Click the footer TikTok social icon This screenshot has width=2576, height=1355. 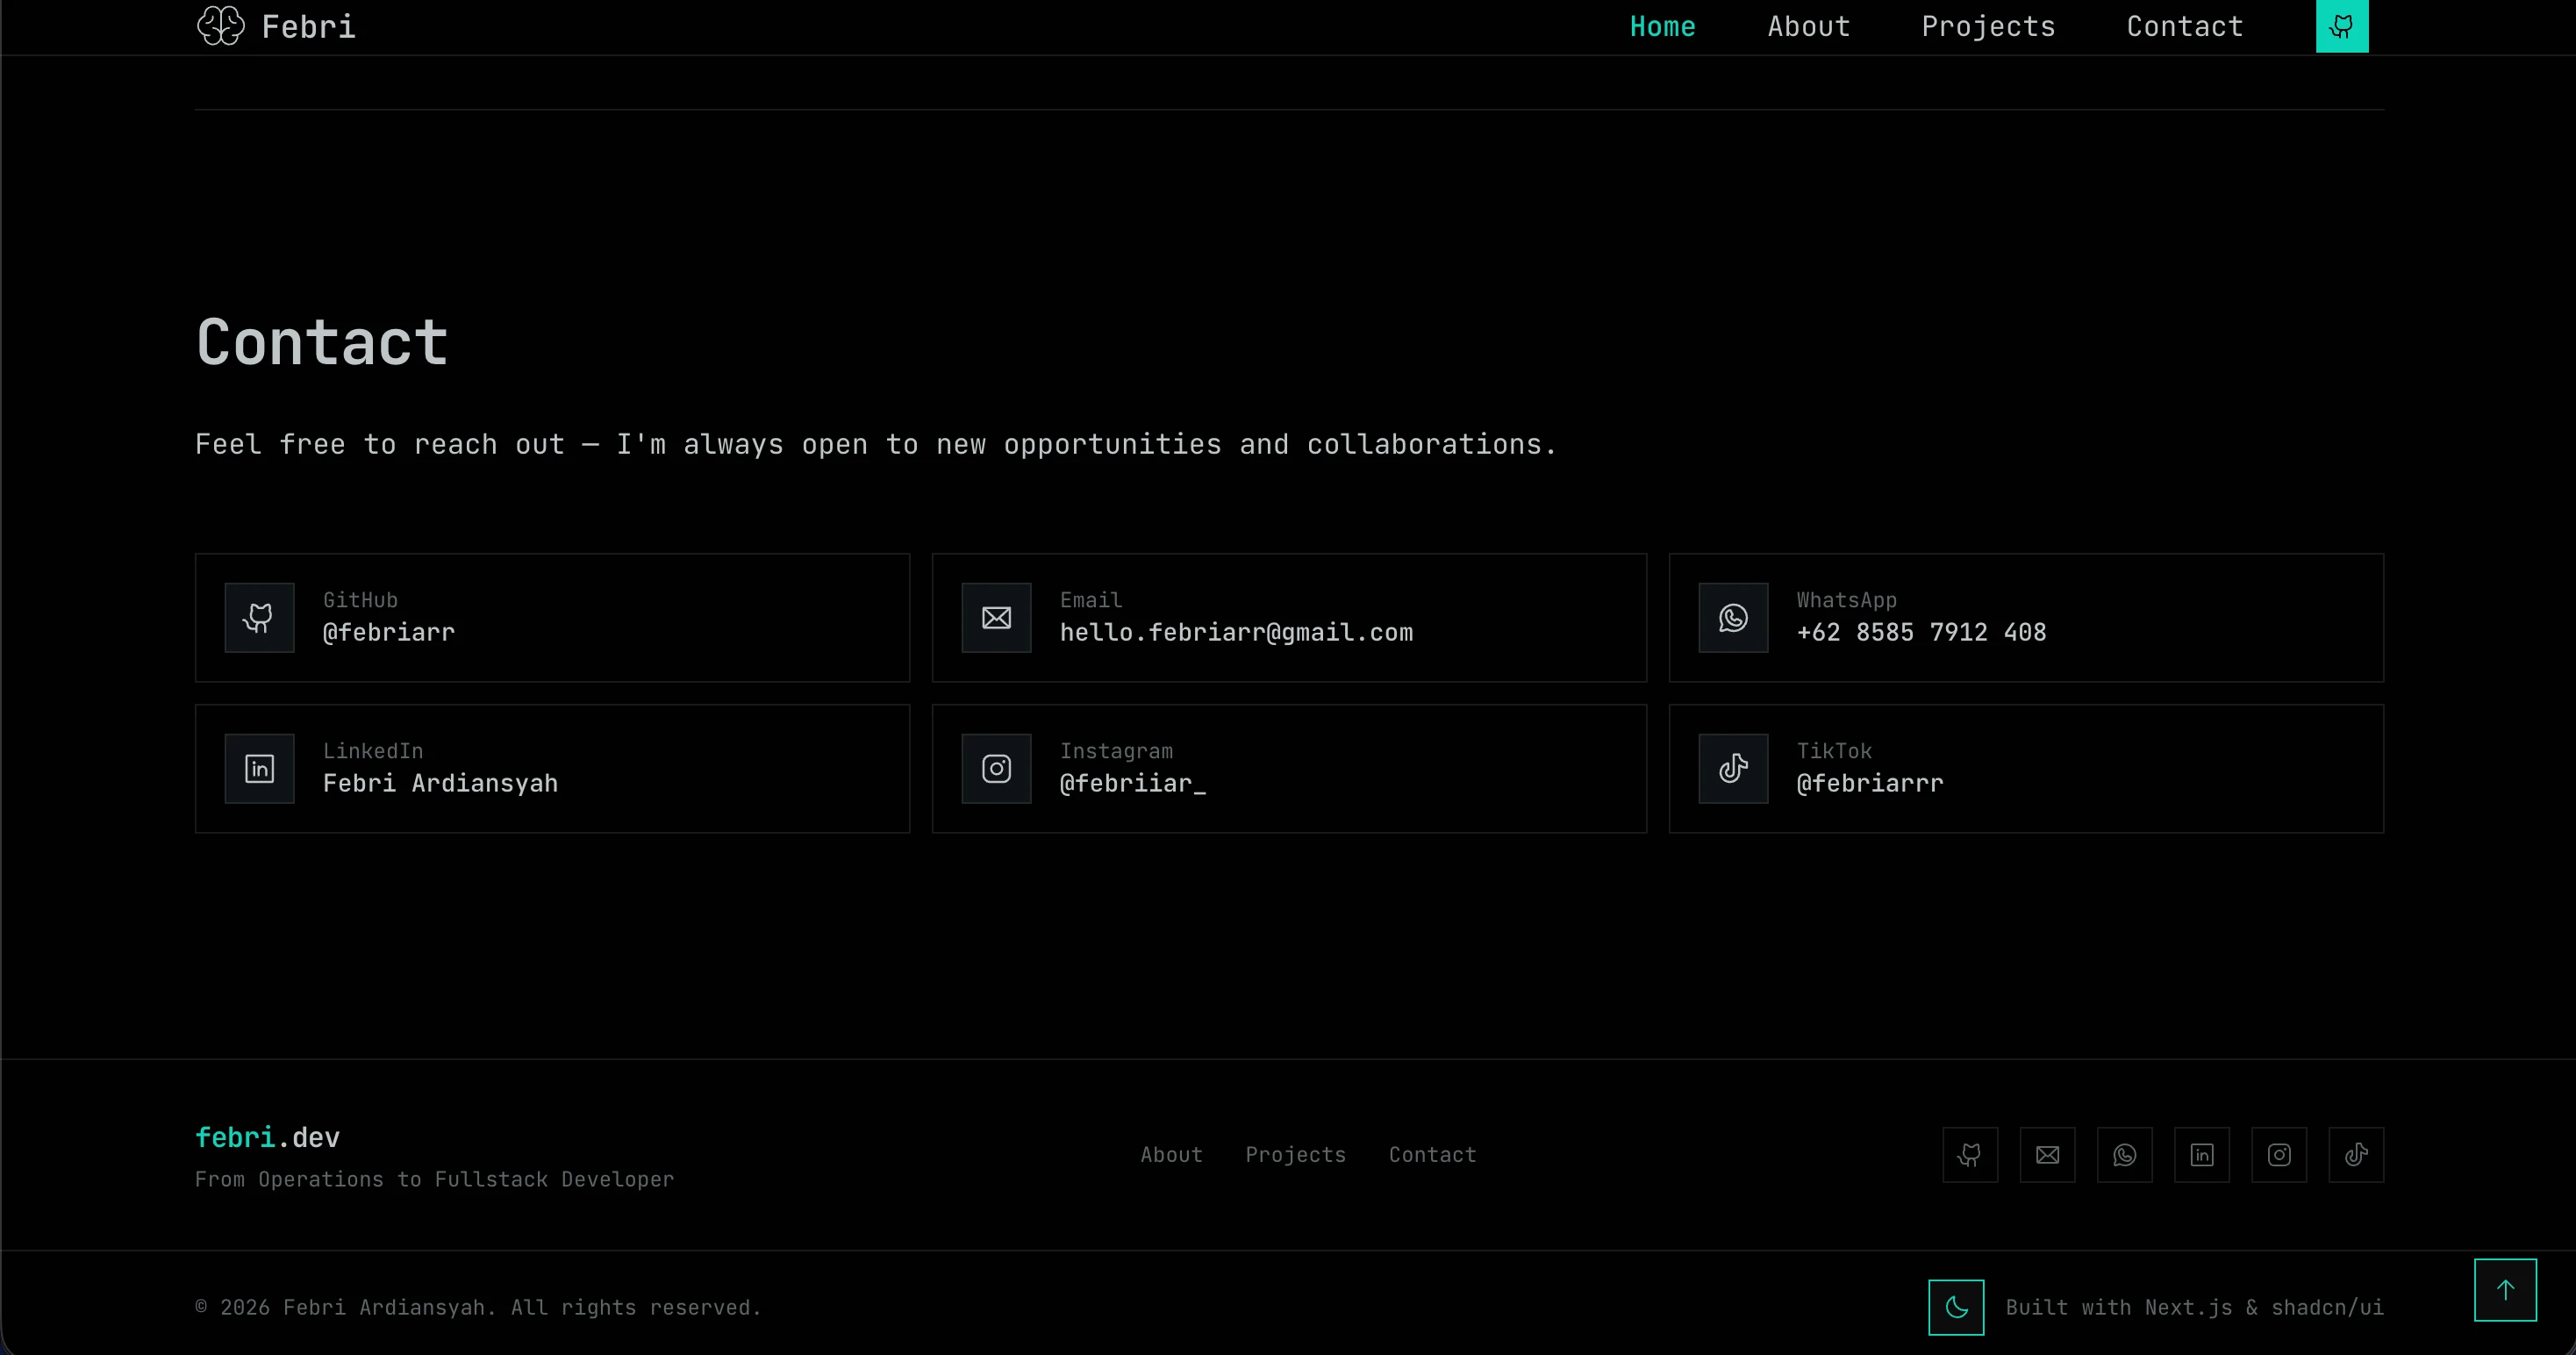(2356, 1155)
